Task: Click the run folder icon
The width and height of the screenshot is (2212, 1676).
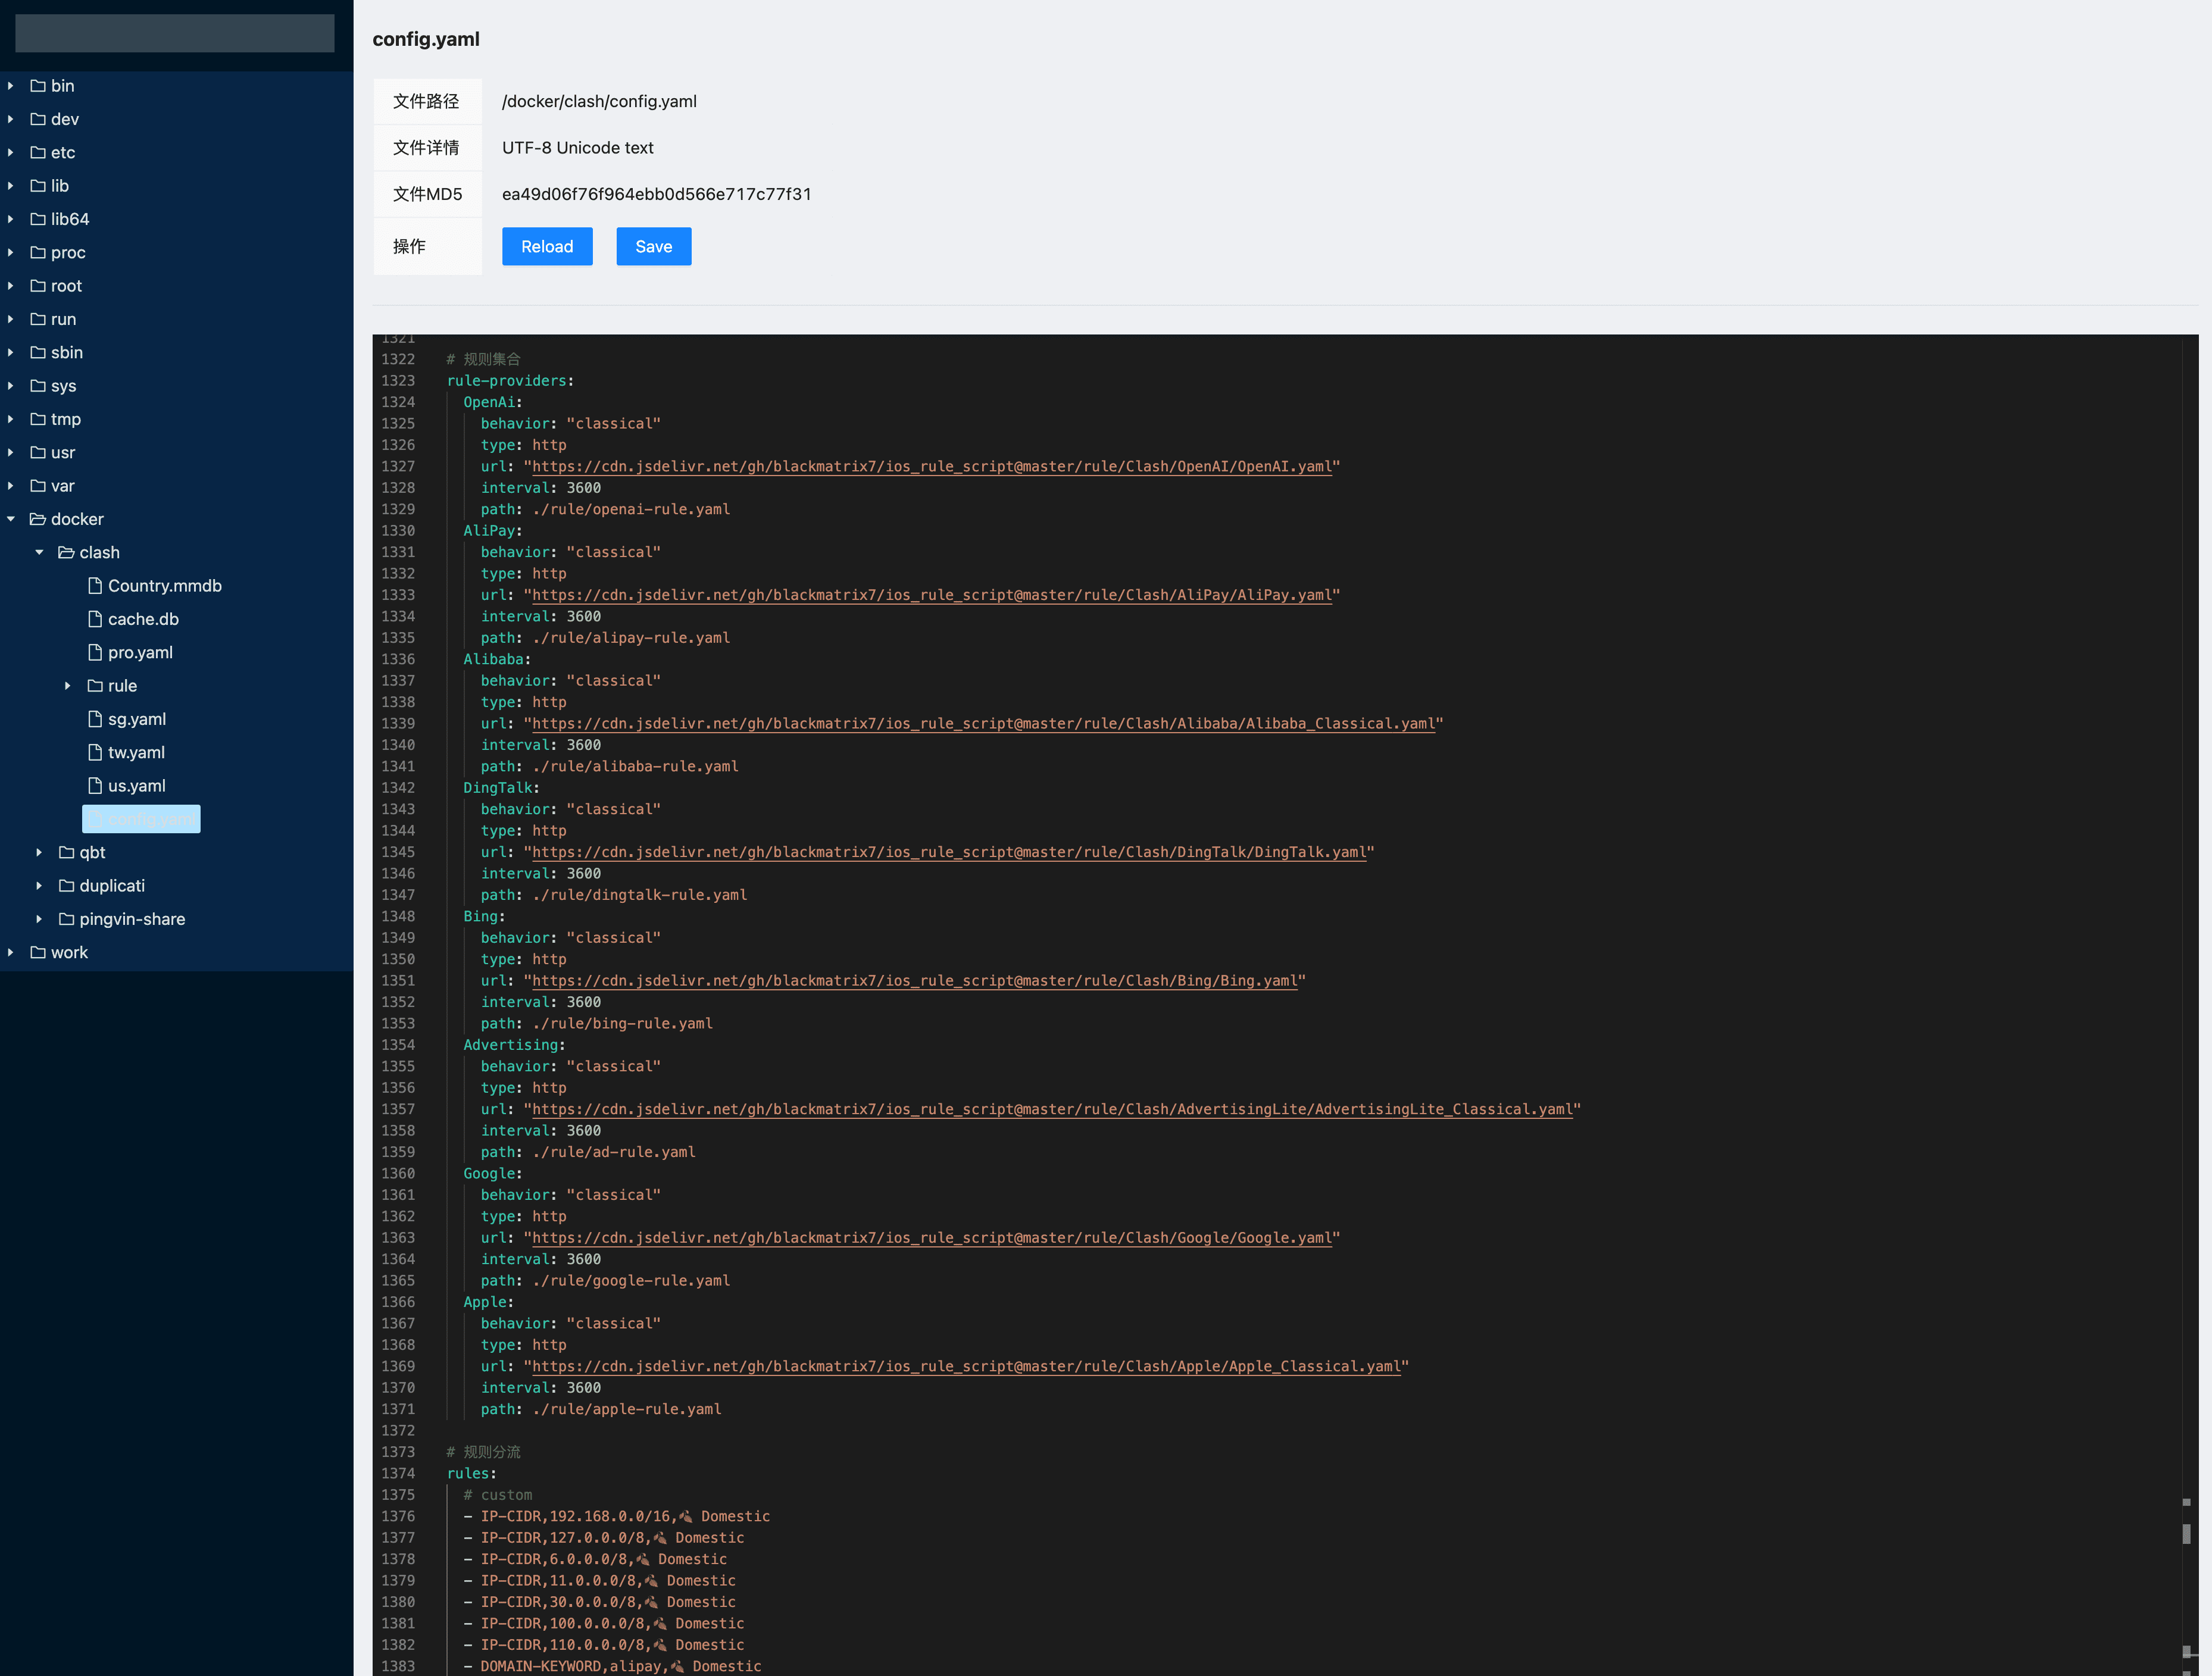Action: (x=38, y=319)
